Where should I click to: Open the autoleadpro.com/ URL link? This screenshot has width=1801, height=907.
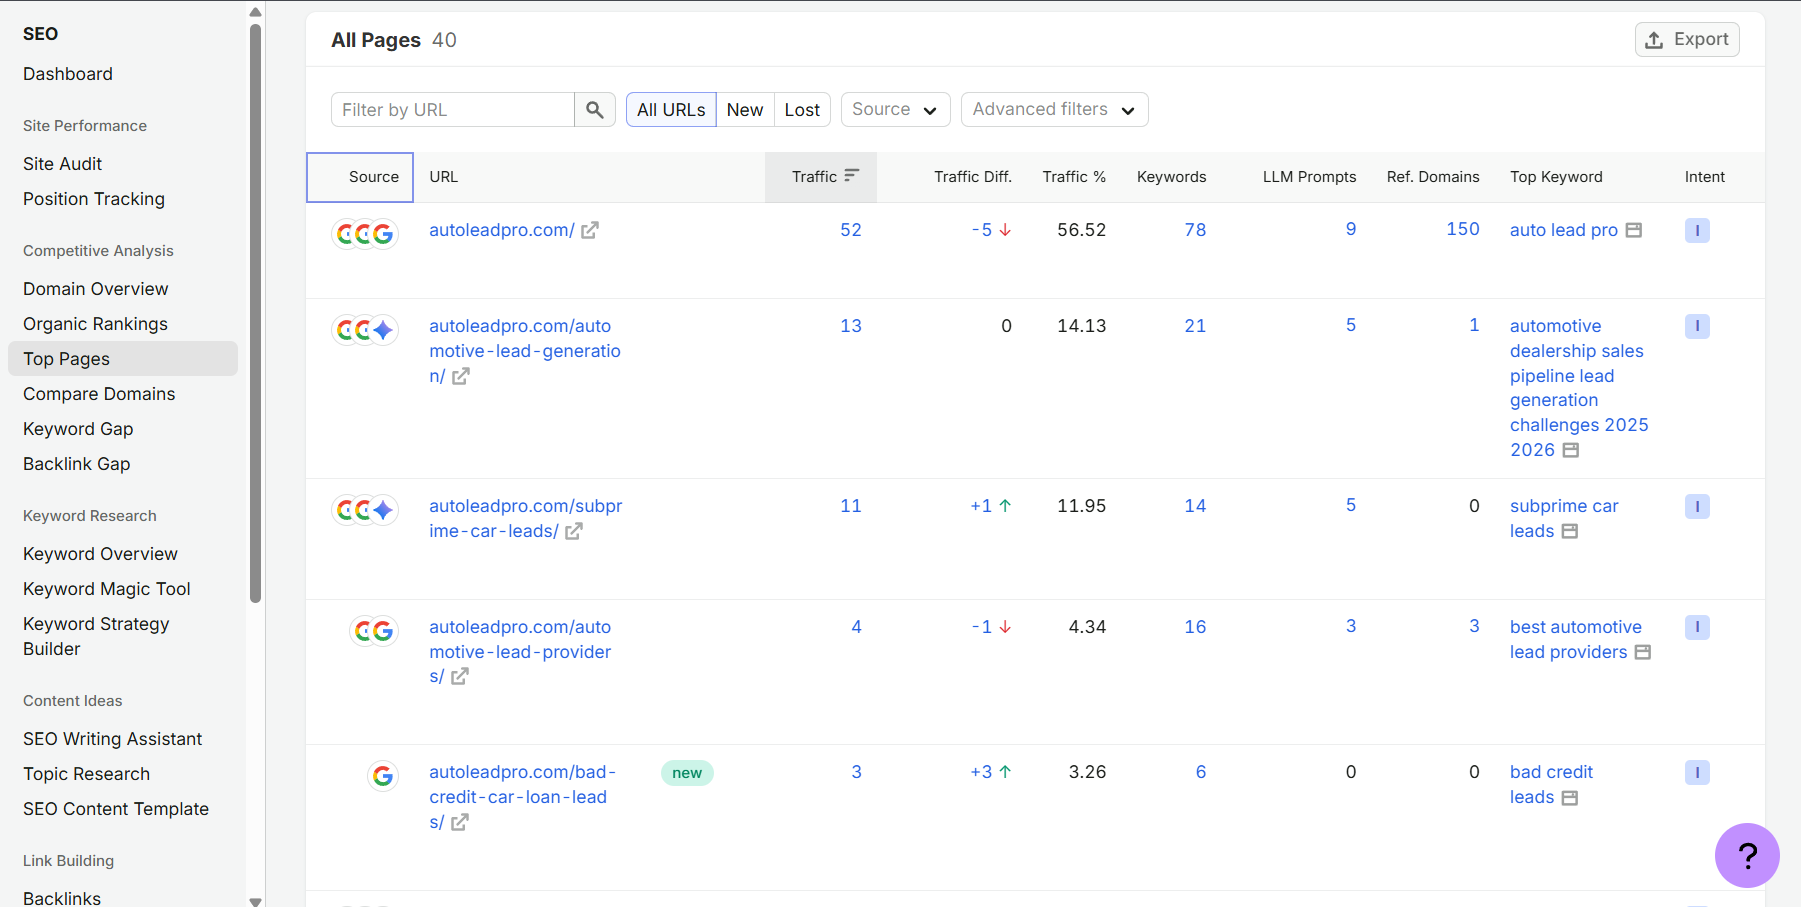[x=502, y=230]
